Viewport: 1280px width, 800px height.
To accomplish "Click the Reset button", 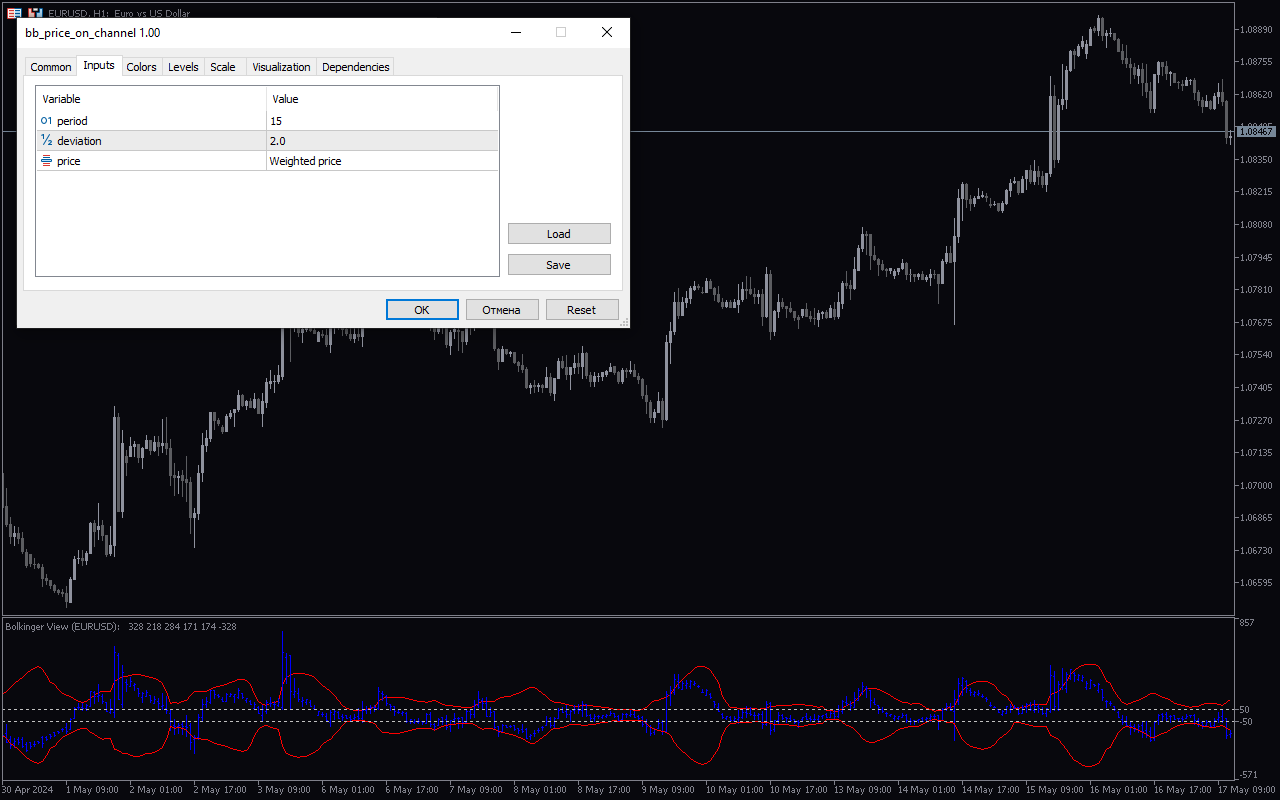I will 582,310.
